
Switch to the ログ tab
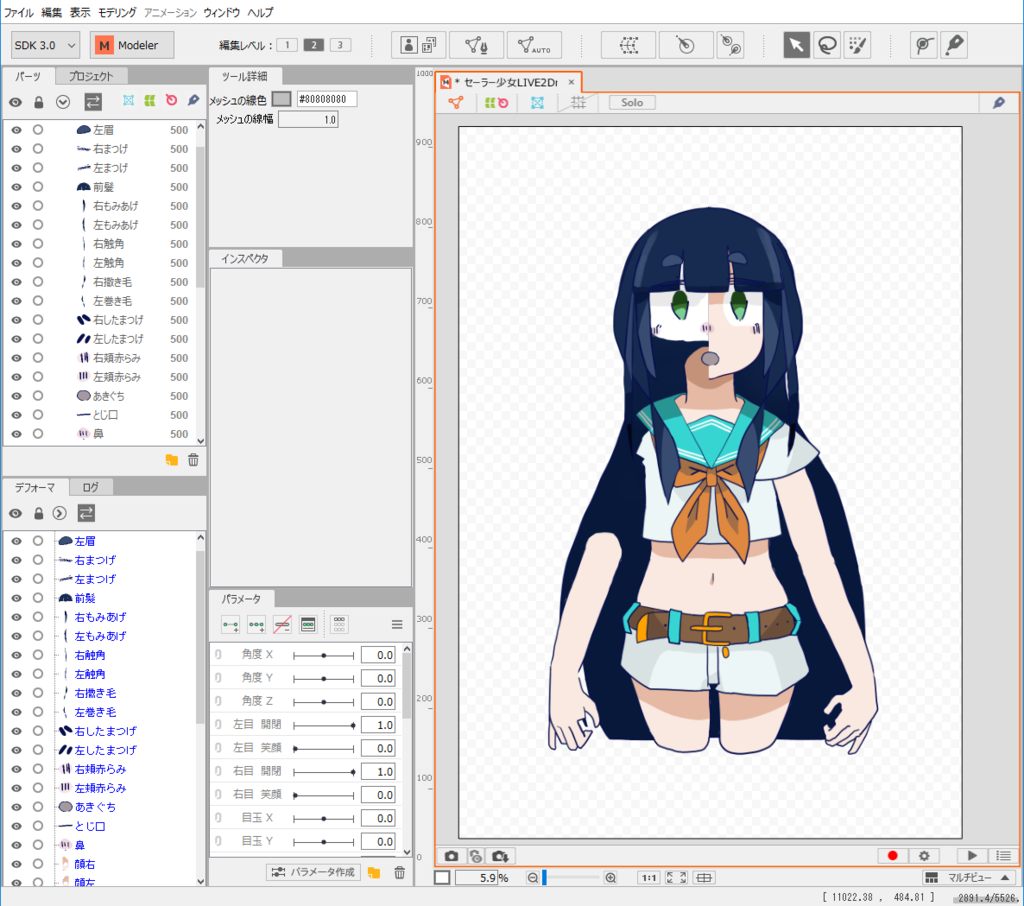point(91,487)
